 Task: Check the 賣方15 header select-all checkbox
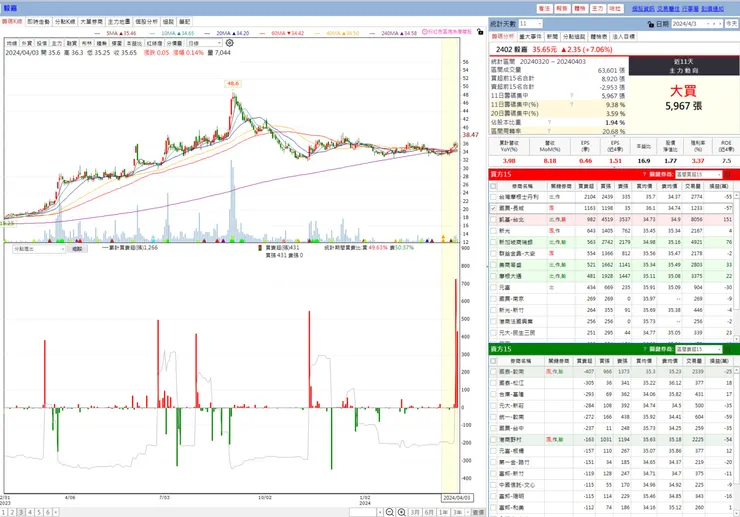point(493,361)
